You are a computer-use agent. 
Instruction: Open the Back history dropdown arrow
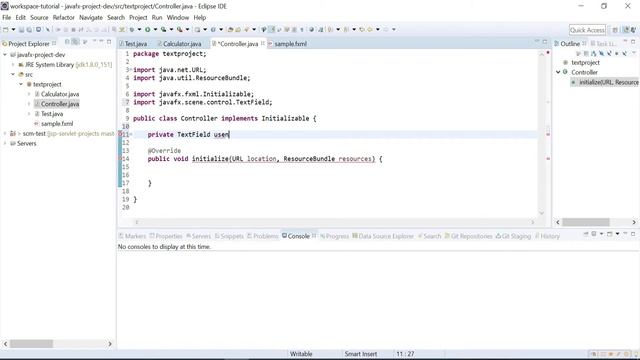click(378, 29)
